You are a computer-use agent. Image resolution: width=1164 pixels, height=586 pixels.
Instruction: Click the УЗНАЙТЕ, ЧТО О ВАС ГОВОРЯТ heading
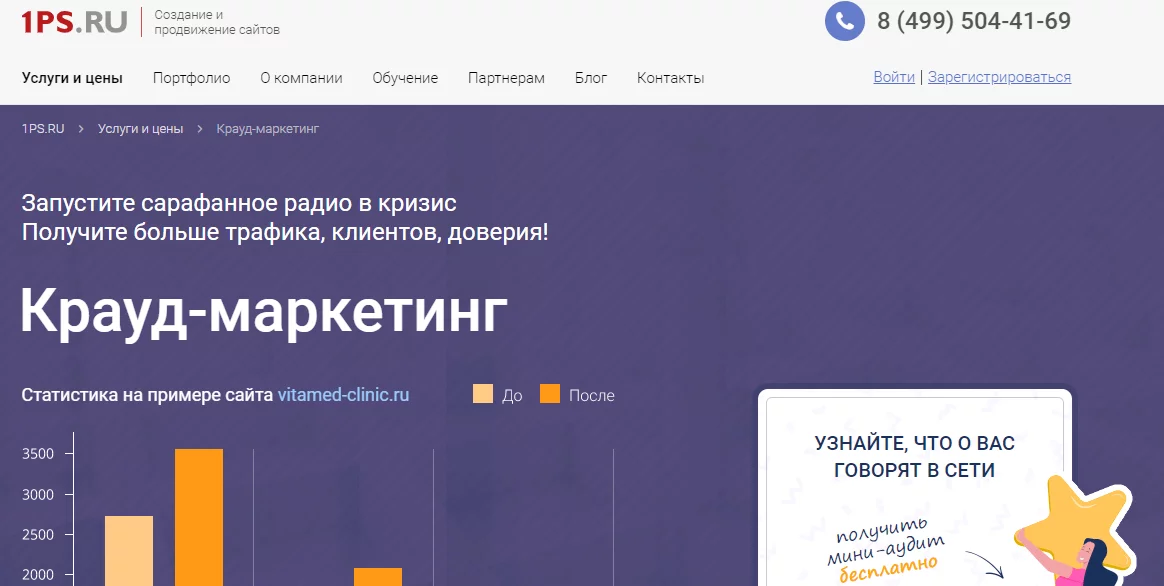(x=915, y=457)
